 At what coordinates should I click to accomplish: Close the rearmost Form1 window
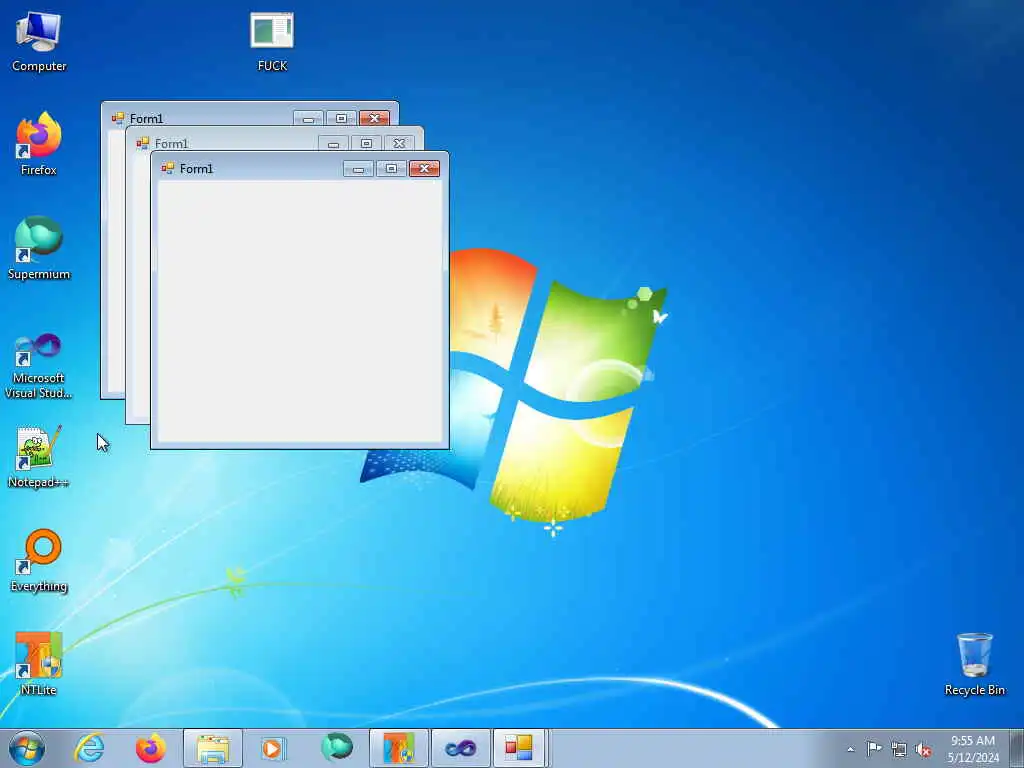375,118
